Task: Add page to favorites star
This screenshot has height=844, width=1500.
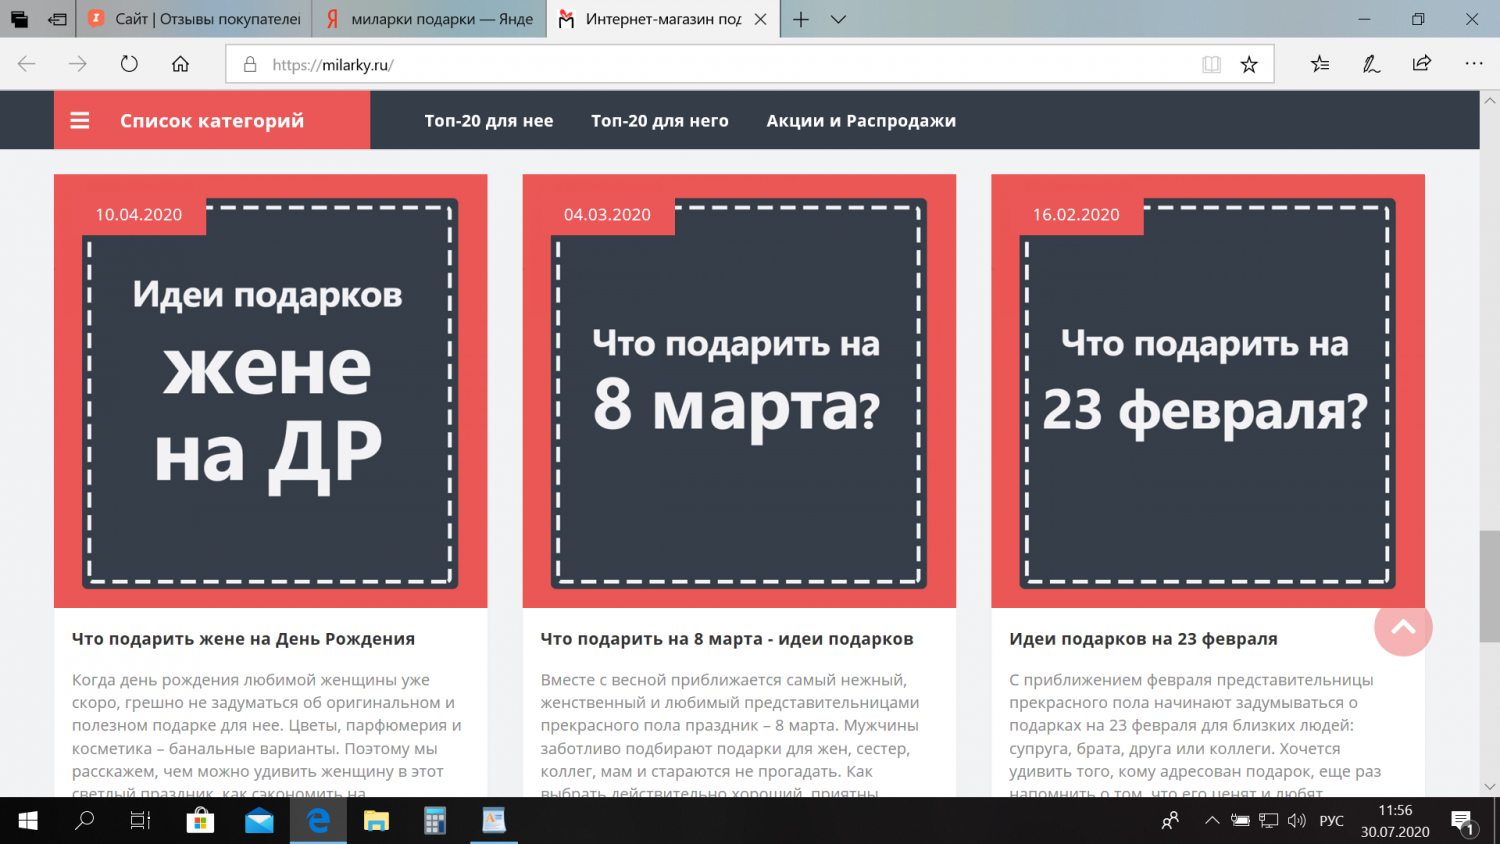Action: (x=1249, y=65)
